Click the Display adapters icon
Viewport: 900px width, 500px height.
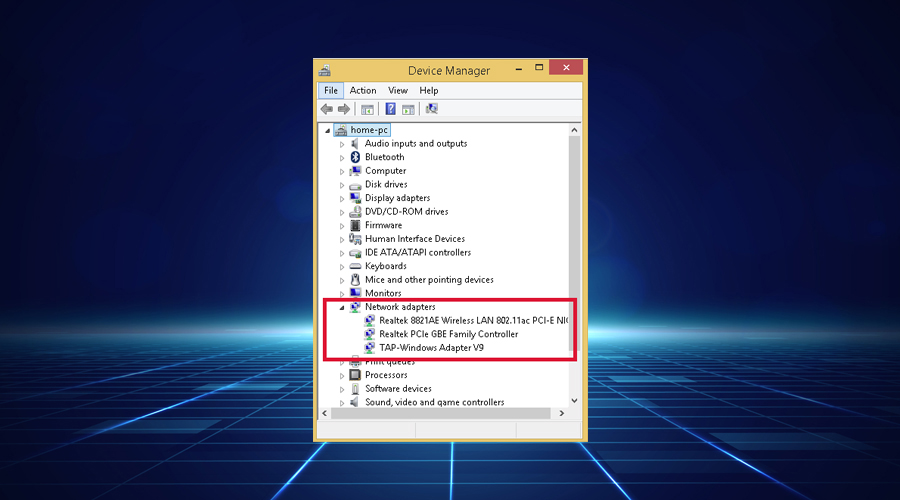[355, 198]
